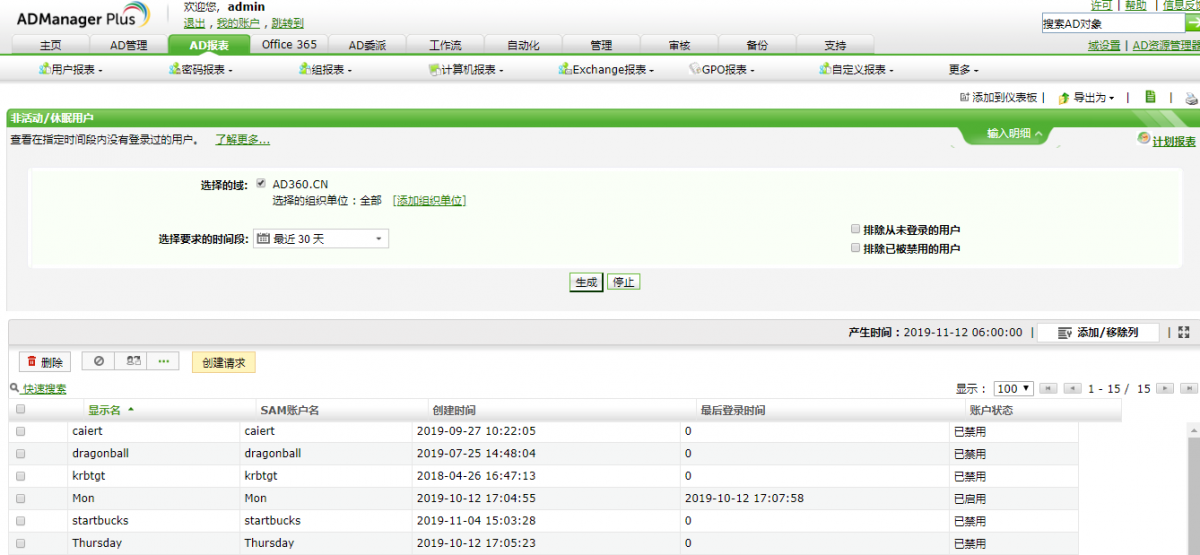Open the 组报表 dropdown menu
Viewport: 1200px width, 555px height.
click(x=325, y=70)
